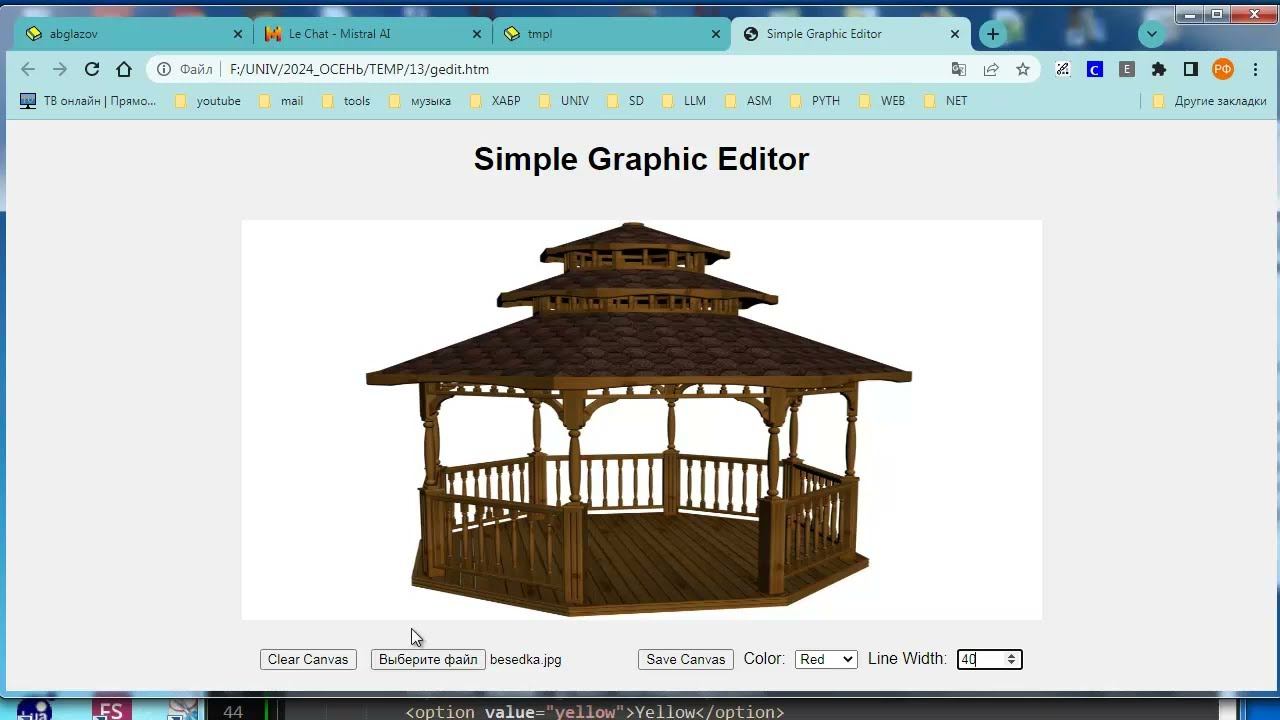
Task: Translate this page with the translate icon
Action: click(x=959, y=69)
